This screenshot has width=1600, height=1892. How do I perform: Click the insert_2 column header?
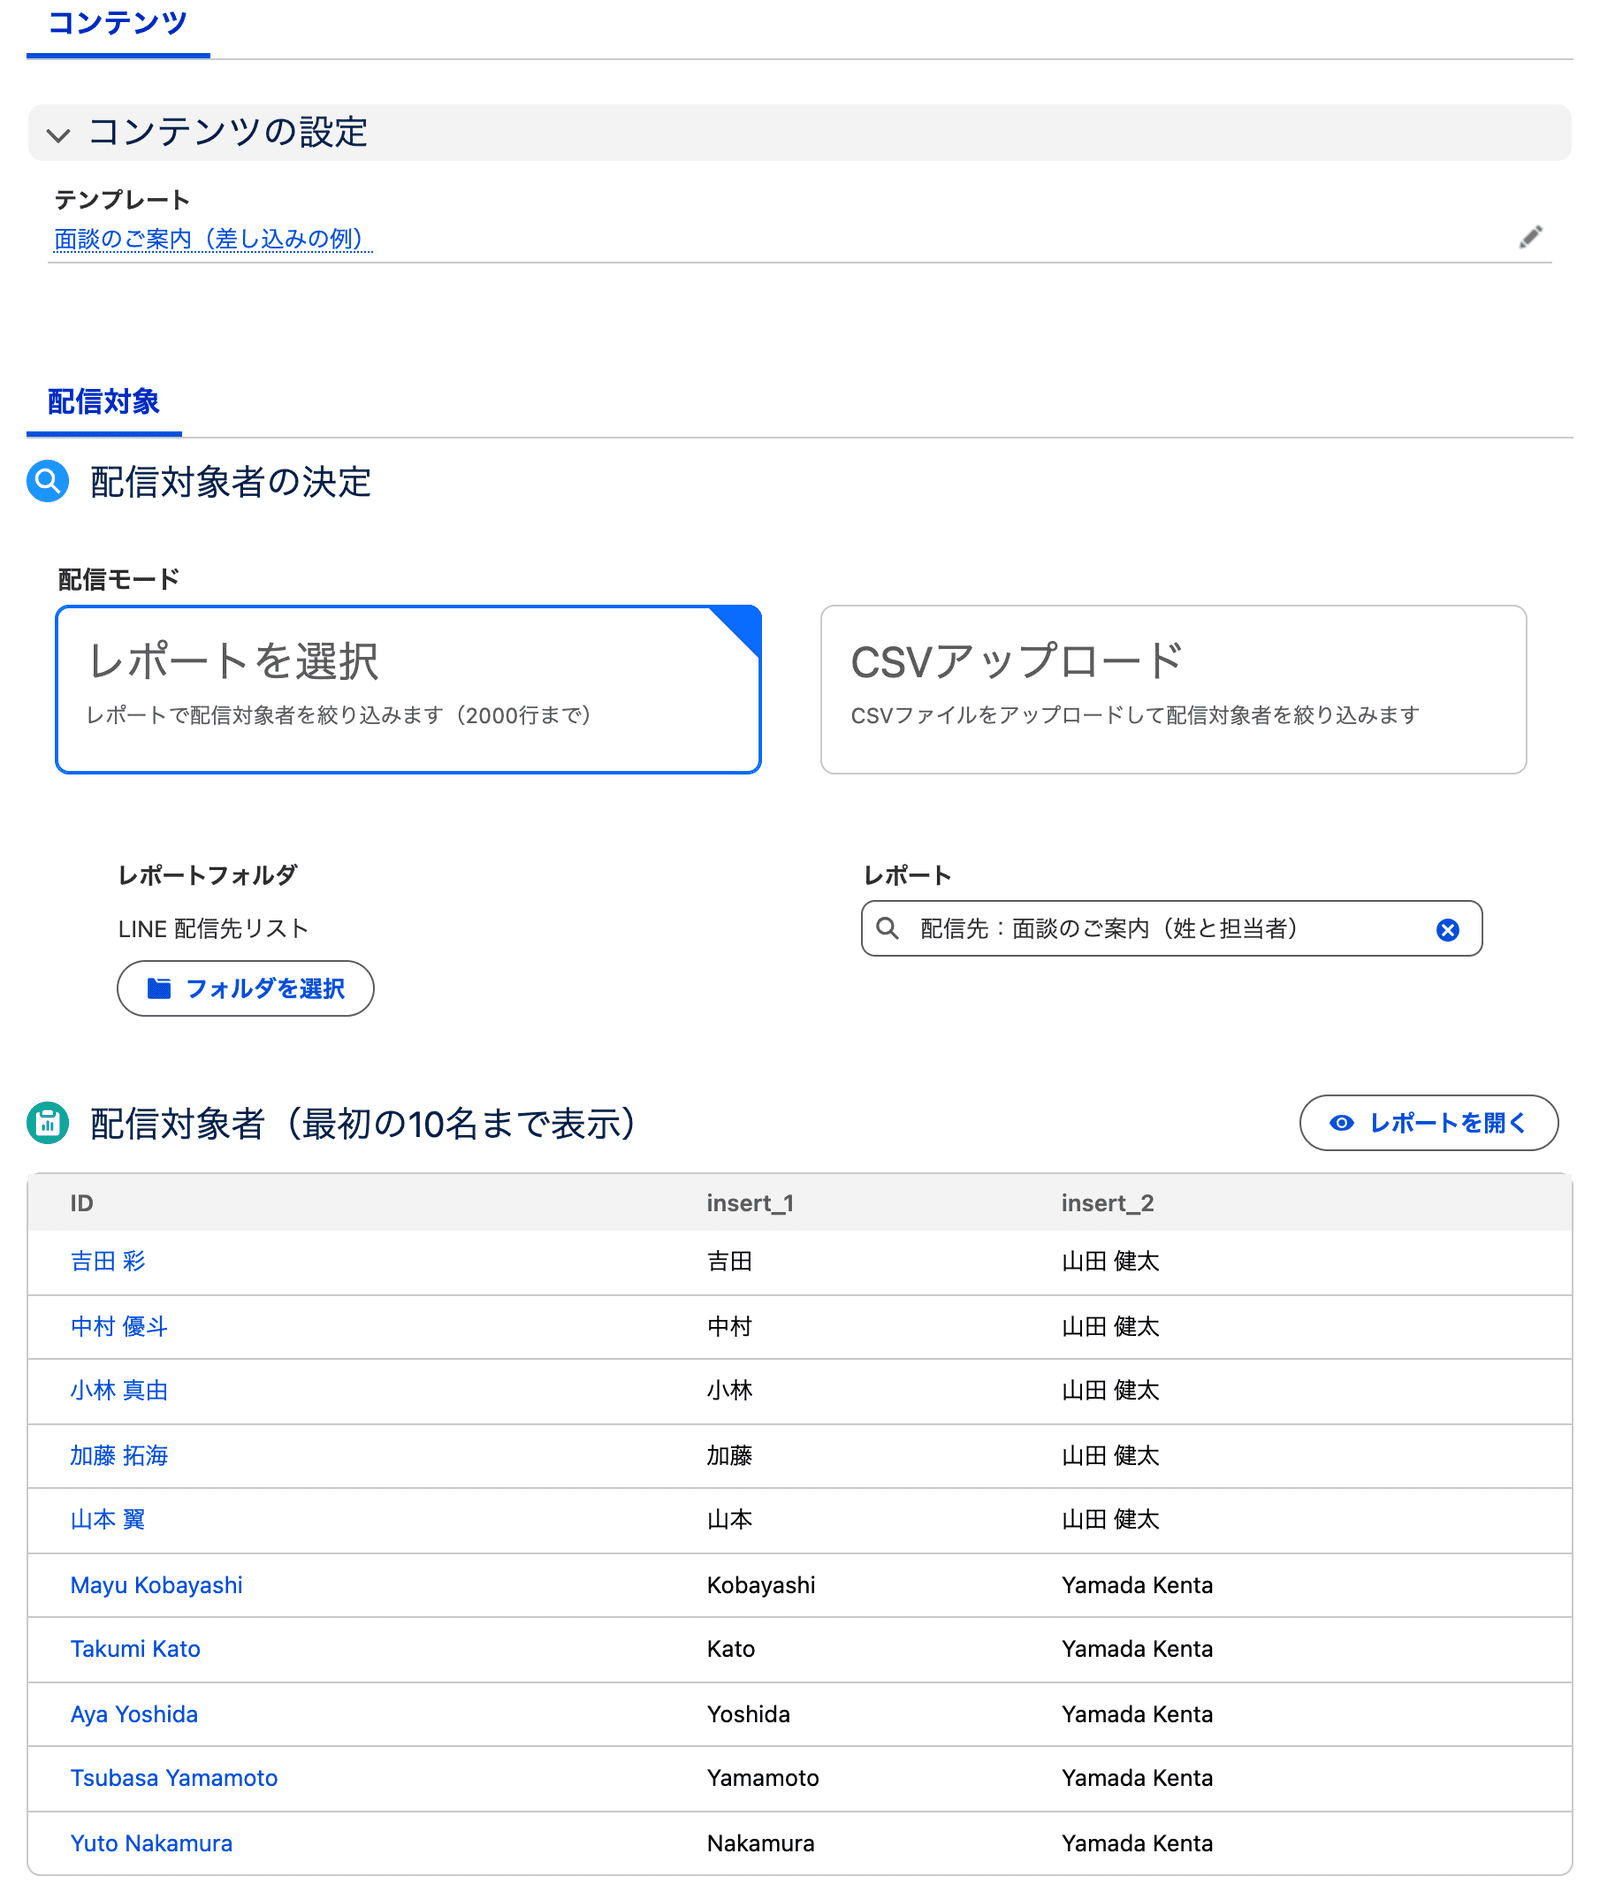1108,1203
